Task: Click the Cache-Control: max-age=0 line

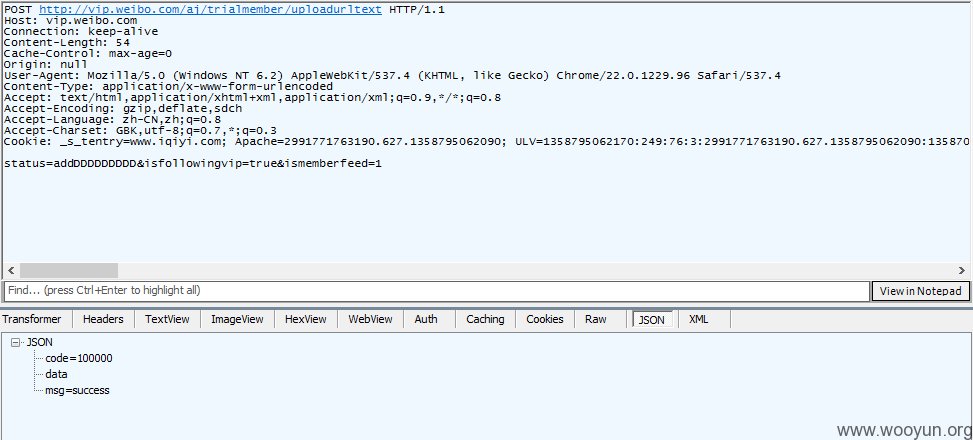Action: 88,54
